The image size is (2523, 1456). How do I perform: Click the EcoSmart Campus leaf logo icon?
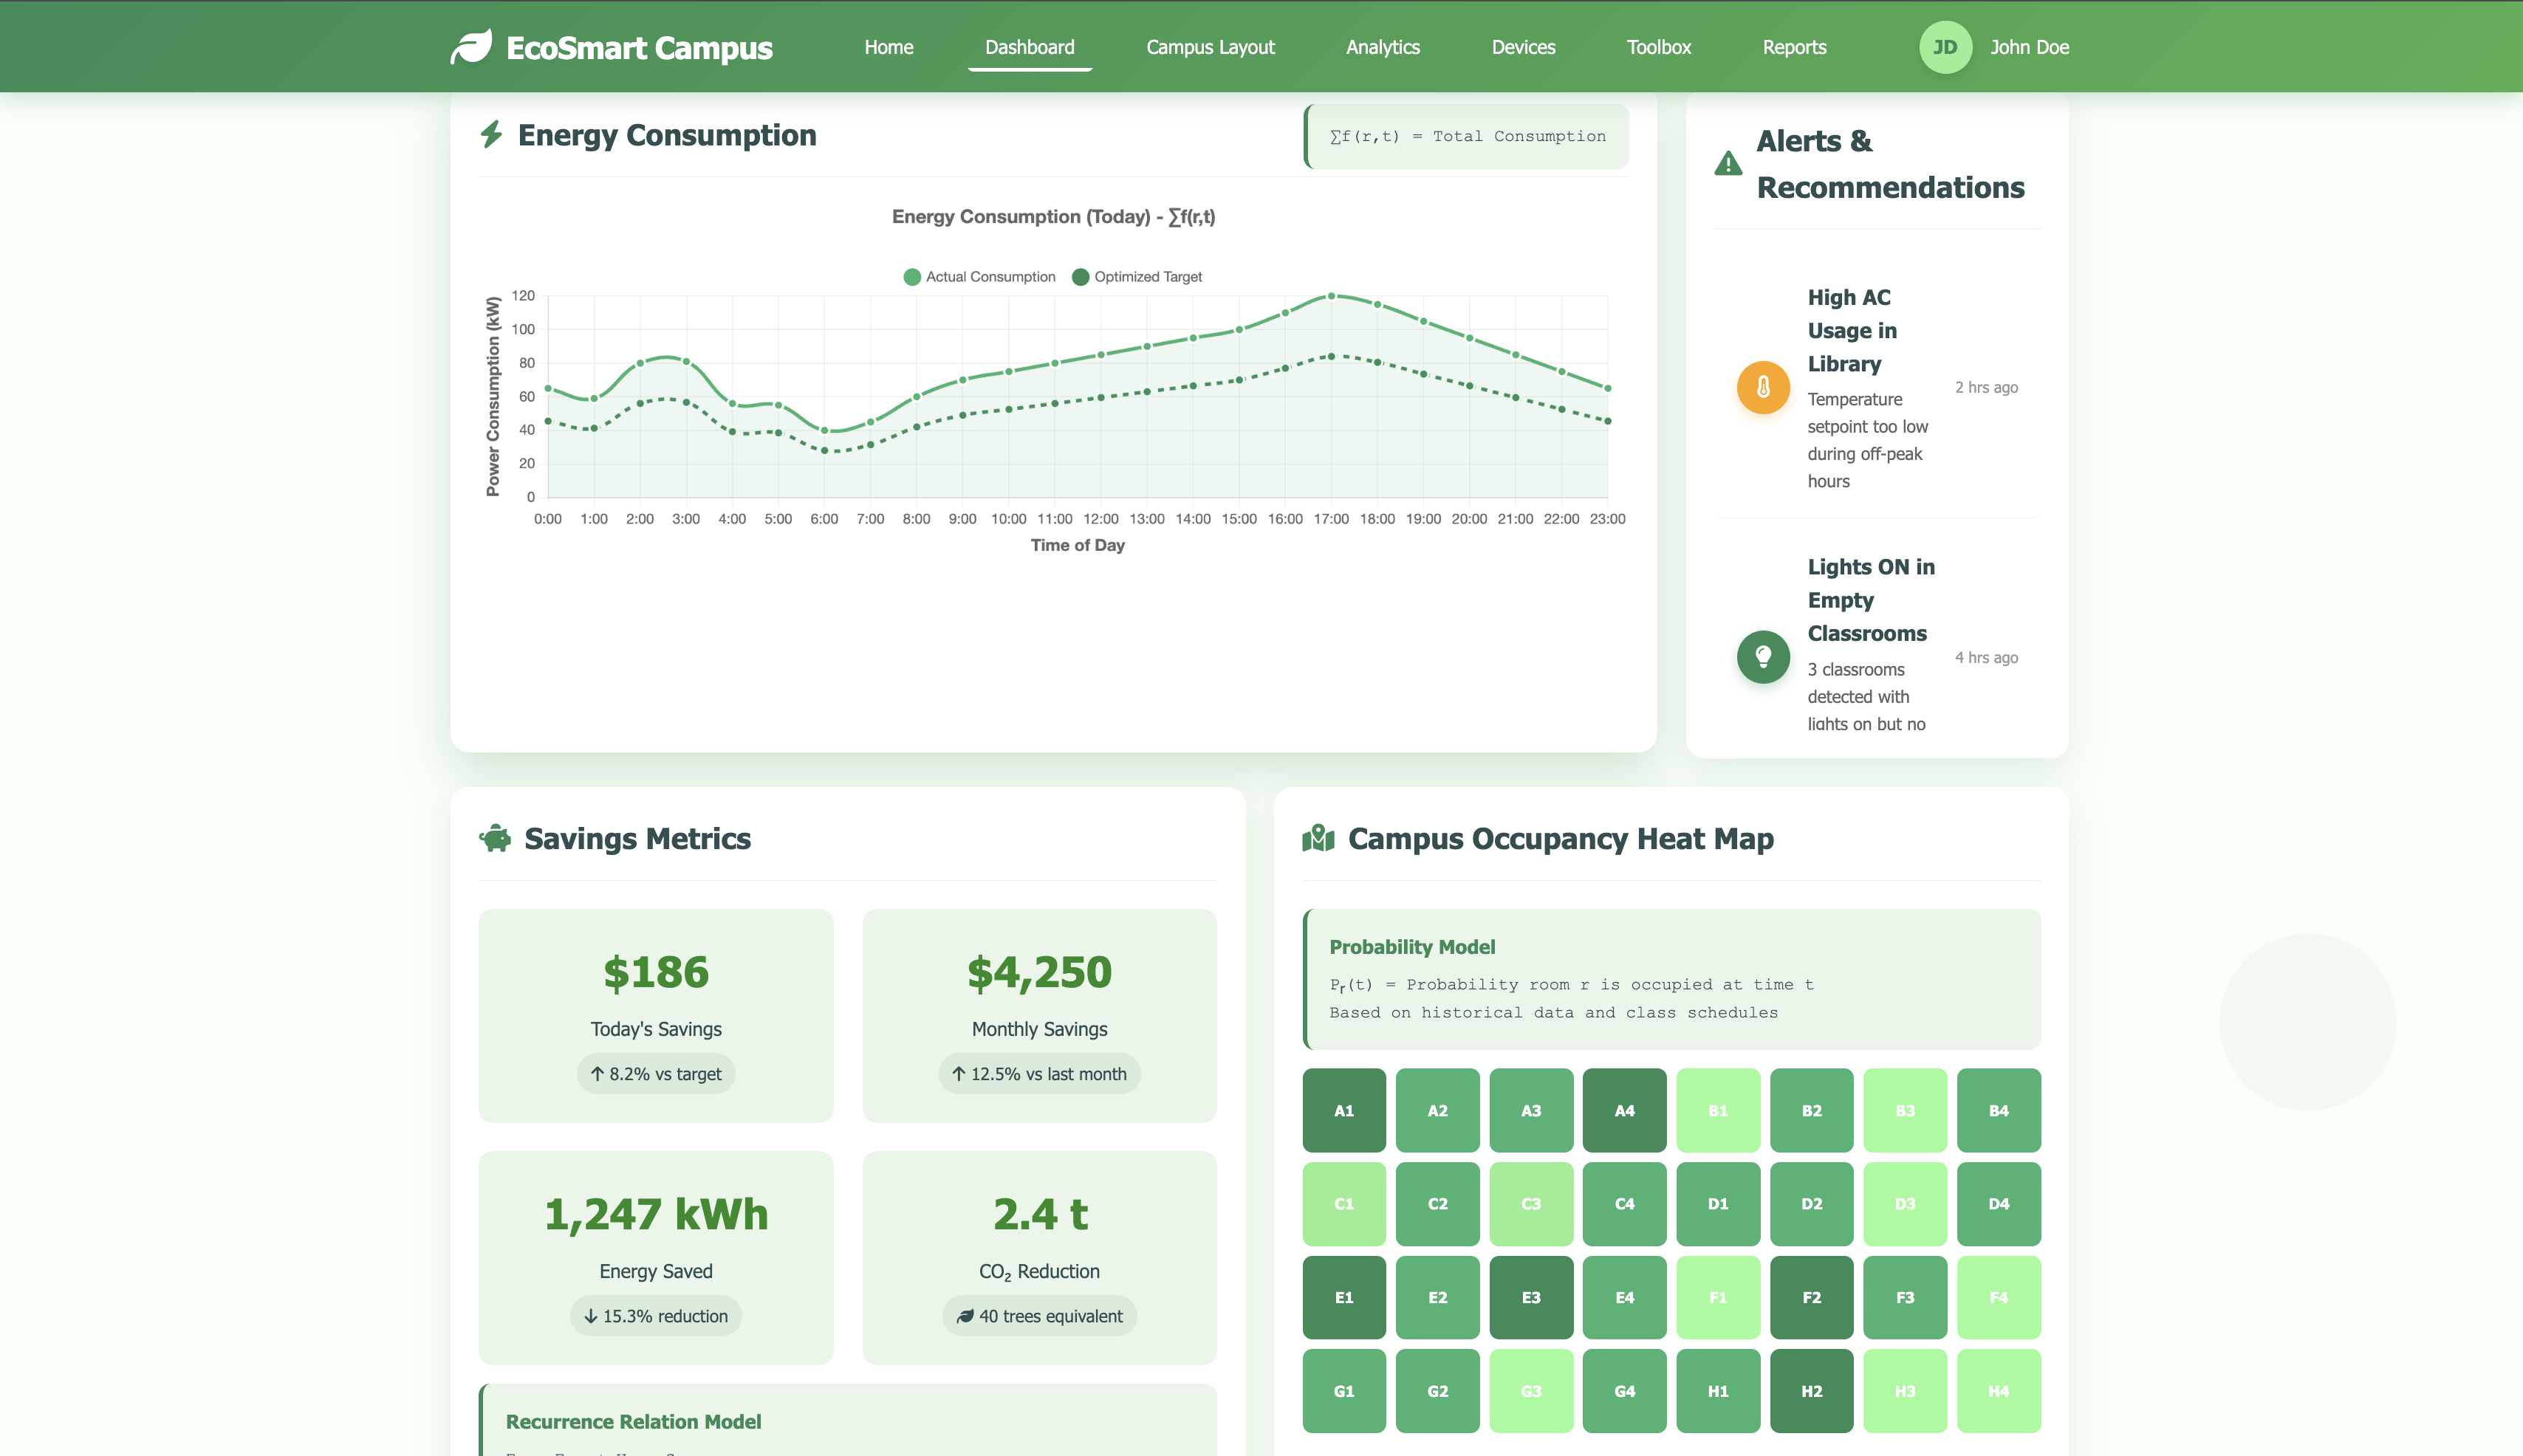coord(471,47)
